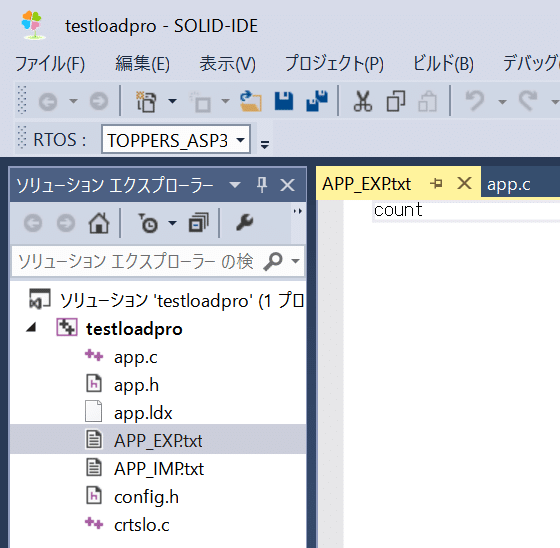The image size is (560, 548).
Task: Select APP_IMP.txt in the solution tree
Action: [159, 469]
